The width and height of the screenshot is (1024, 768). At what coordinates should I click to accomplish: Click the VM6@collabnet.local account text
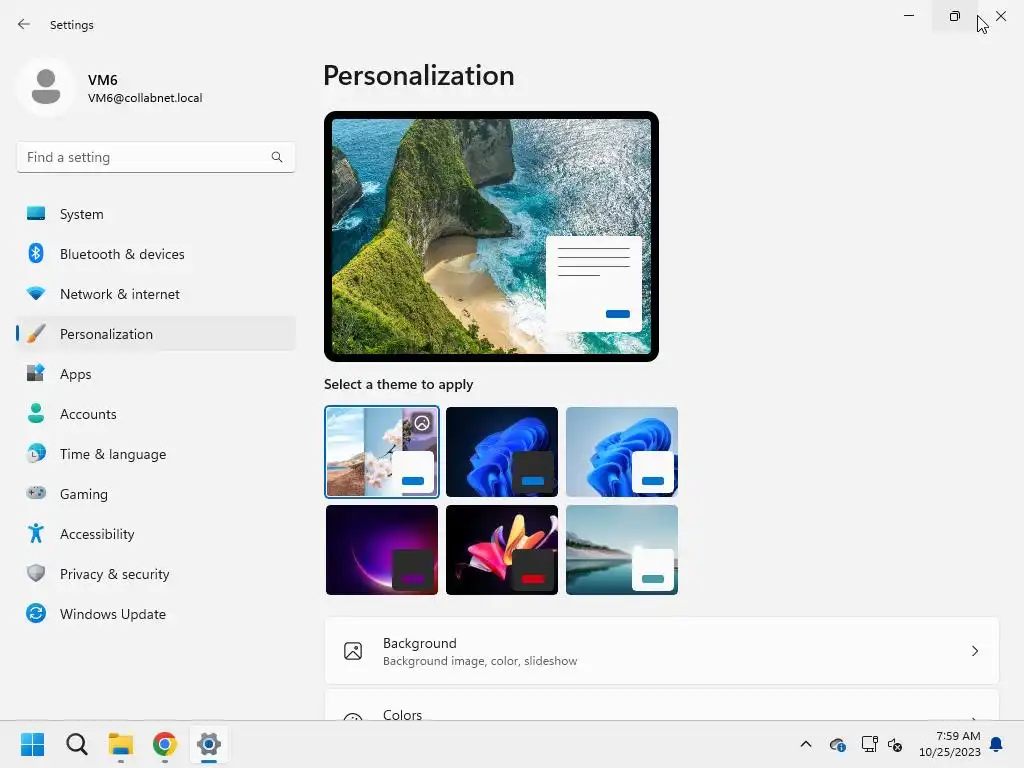pyautogui.click(x=145, y=98)
